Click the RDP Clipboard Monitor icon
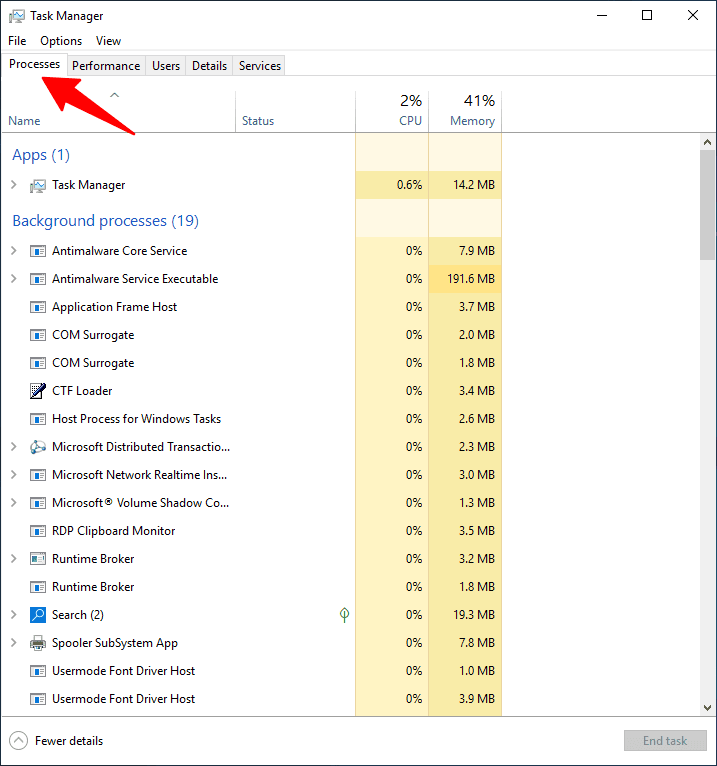The width and height of the screenshot is (717, 766). click(38, 531)
